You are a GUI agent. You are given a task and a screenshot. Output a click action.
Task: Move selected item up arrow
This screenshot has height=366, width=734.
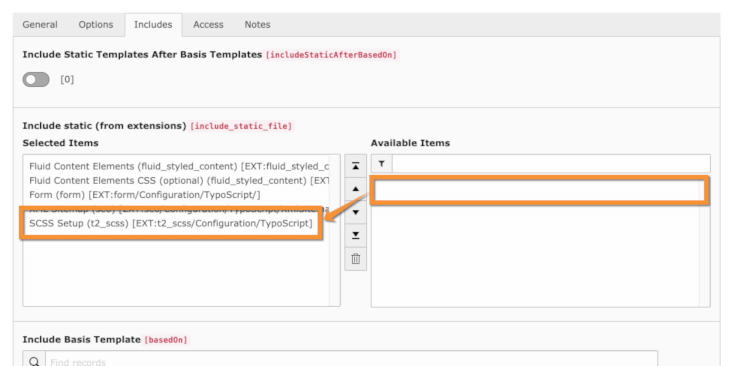click(x=356, y=189)
